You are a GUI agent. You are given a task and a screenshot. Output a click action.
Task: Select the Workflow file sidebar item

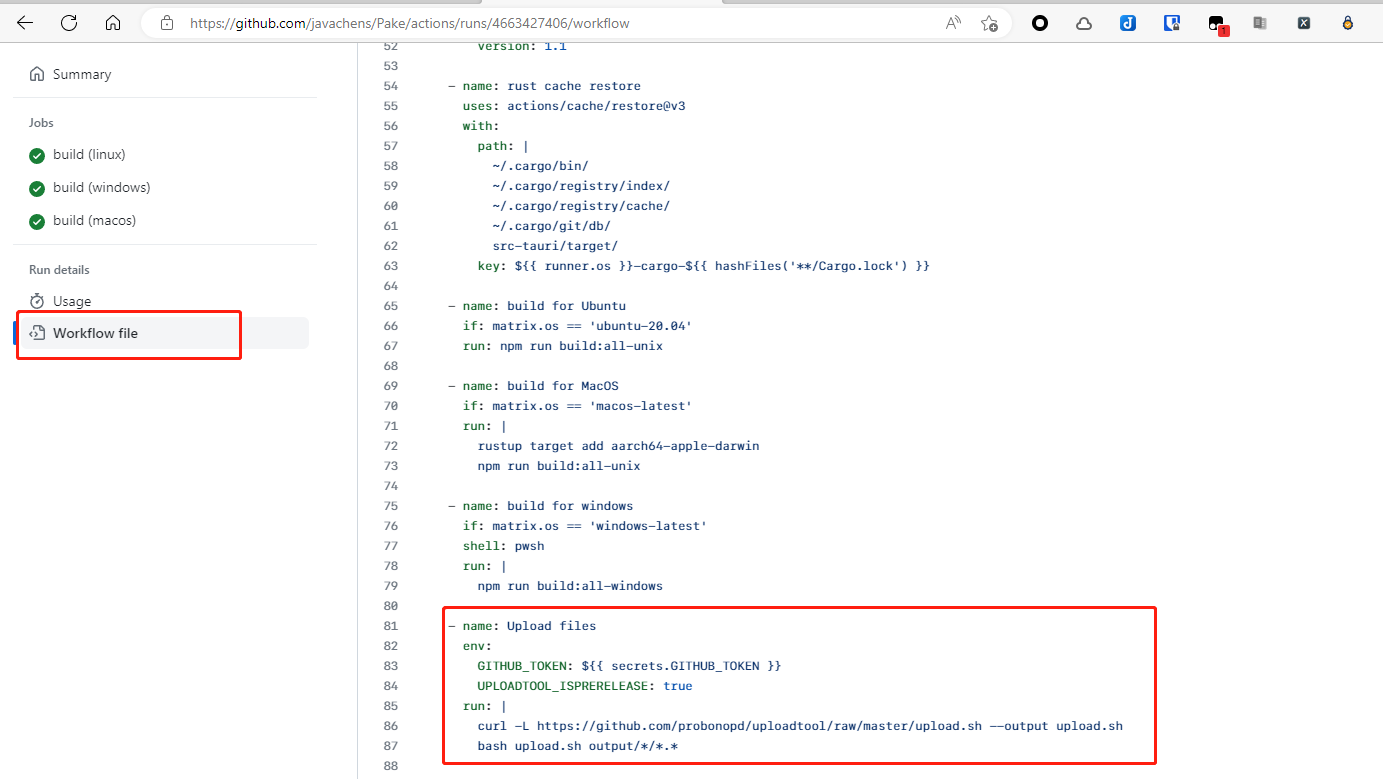pos(161,333)
